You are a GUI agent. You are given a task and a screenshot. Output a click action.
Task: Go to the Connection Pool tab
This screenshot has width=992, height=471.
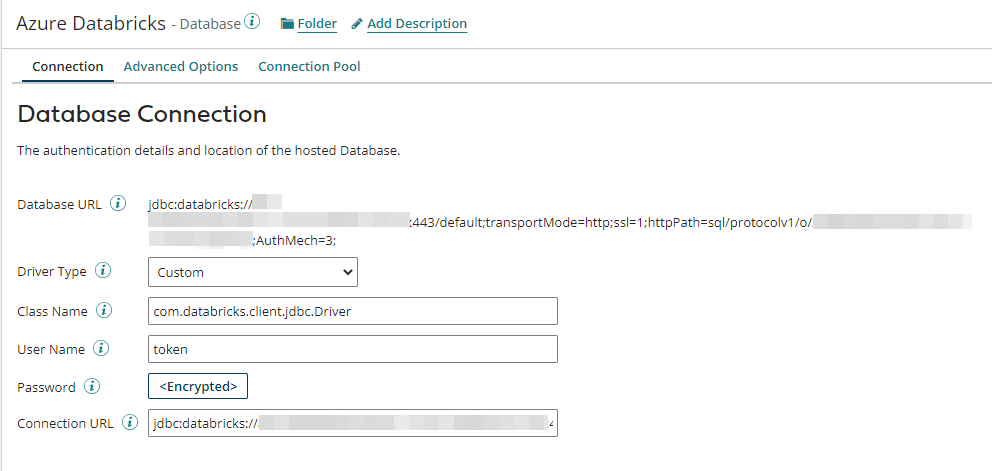click(309, 67)
